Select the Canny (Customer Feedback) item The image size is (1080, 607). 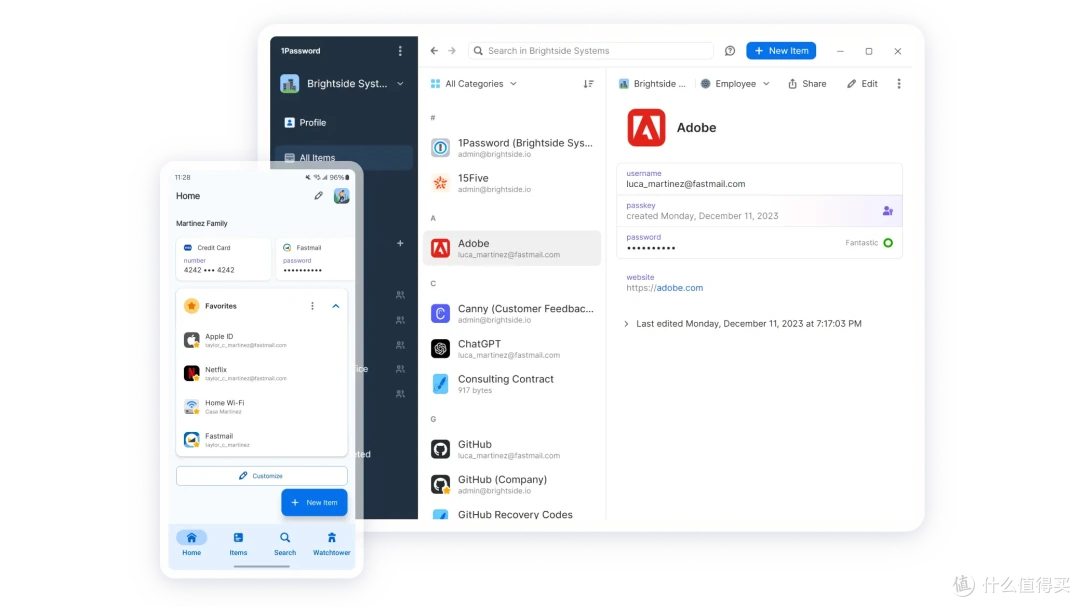pos(512,313)
